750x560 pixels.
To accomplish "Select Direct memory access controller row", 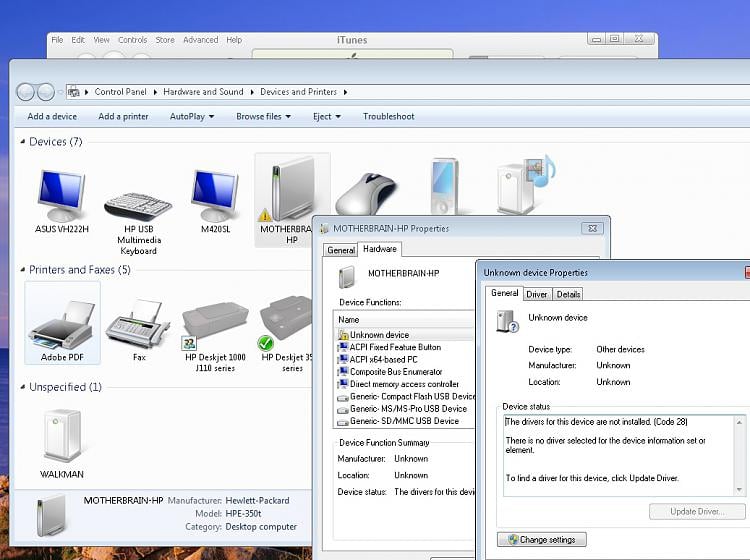I will point(405,384).
